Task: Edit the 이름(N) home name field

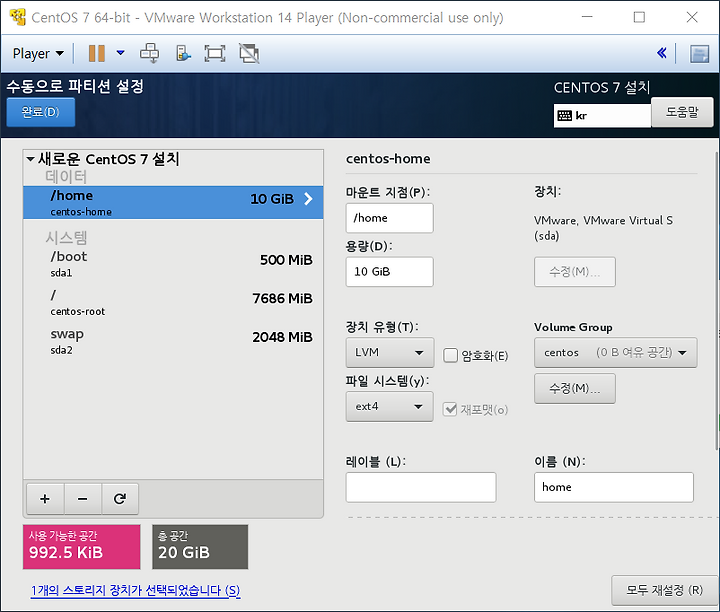Action: [613, 487]
